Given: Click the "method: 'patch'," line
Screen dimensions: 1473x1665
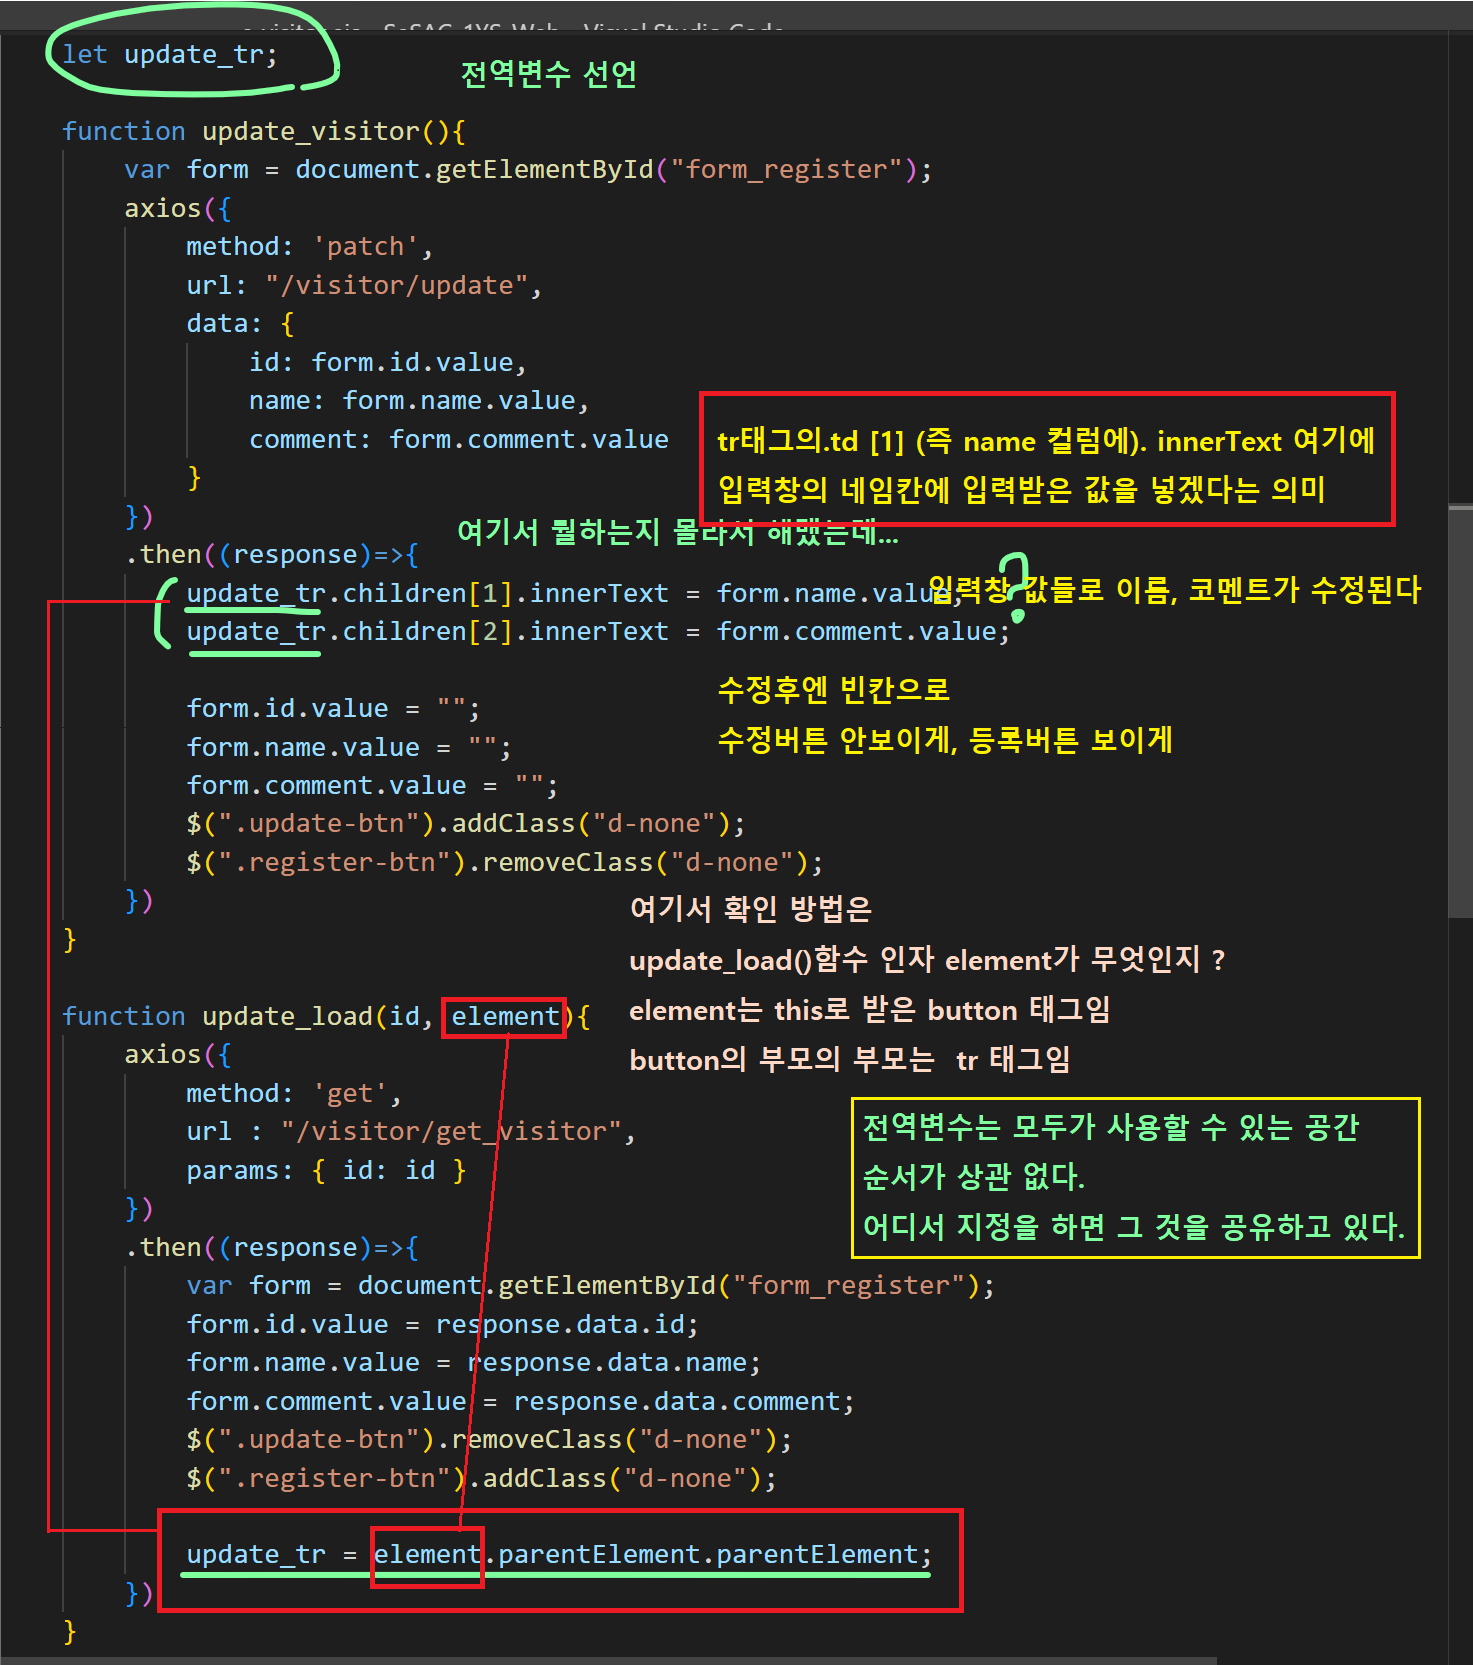Looking at the screenshot, I should point(309,247).
